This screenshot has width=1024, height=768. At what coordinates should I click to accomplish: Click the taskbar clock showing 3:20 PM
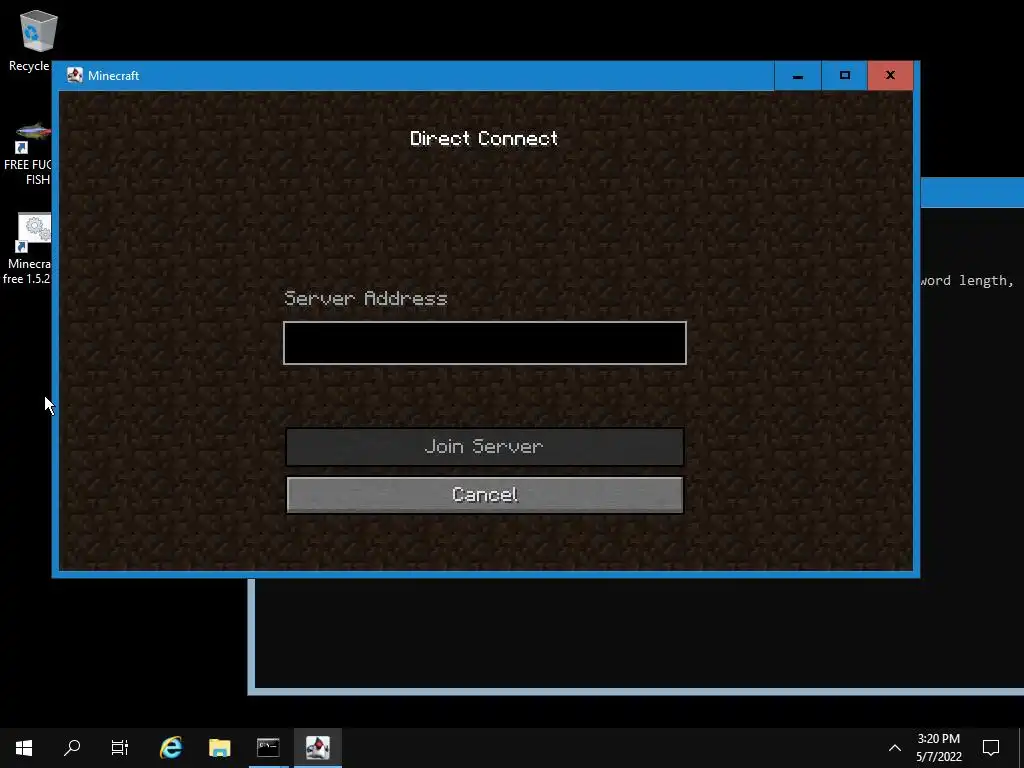click(x=938, y=747)
